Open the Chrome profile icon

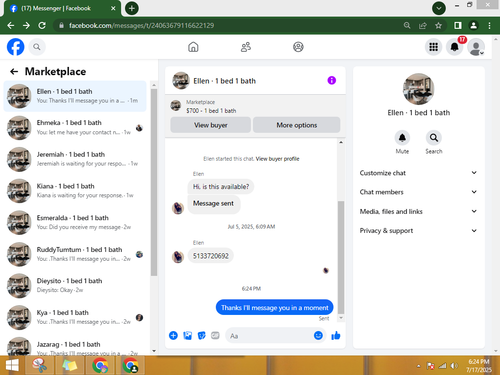[x=473, y=25]
